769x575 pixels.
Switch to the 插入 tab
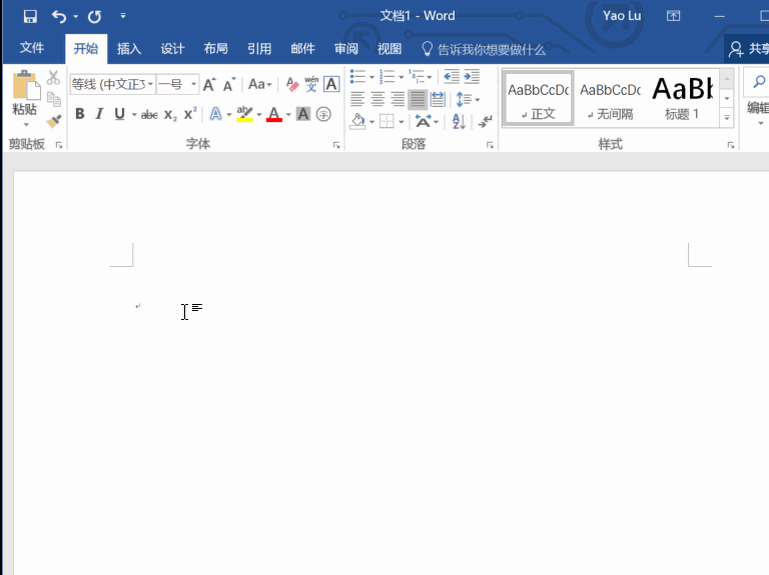click(x=129, y=49)
